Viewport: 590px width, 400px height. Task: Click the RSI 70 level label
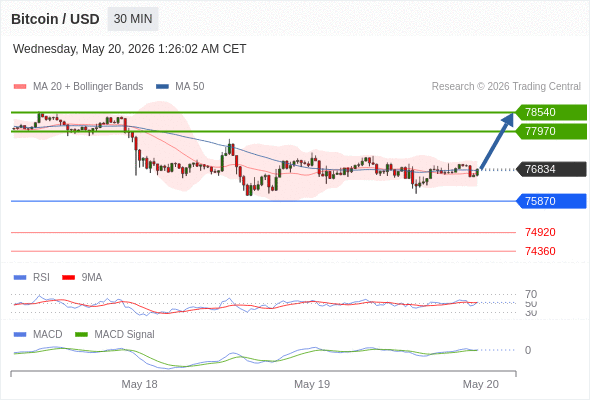(x=531, y=294)
